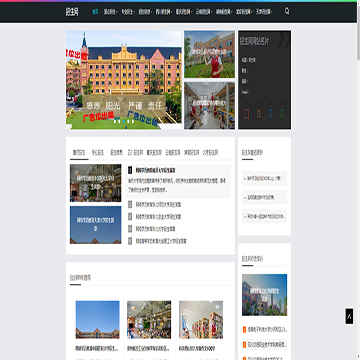Switch to the second tab in content panel

click(x=98, y=153)
